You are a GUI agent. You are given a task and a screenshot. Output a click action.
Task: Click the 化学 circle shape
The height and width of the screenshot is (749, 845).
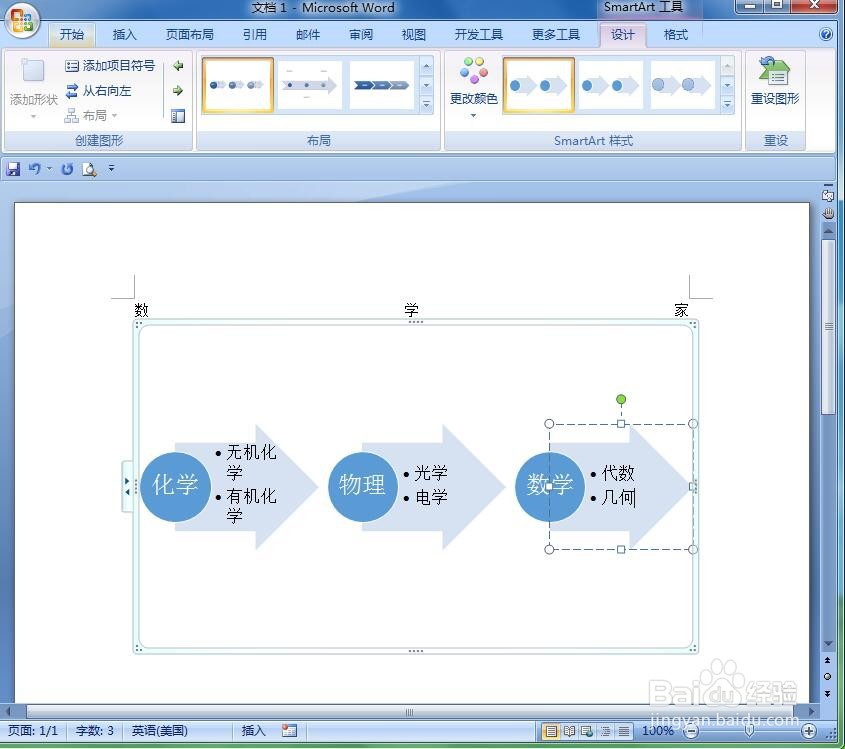[175, 487]
